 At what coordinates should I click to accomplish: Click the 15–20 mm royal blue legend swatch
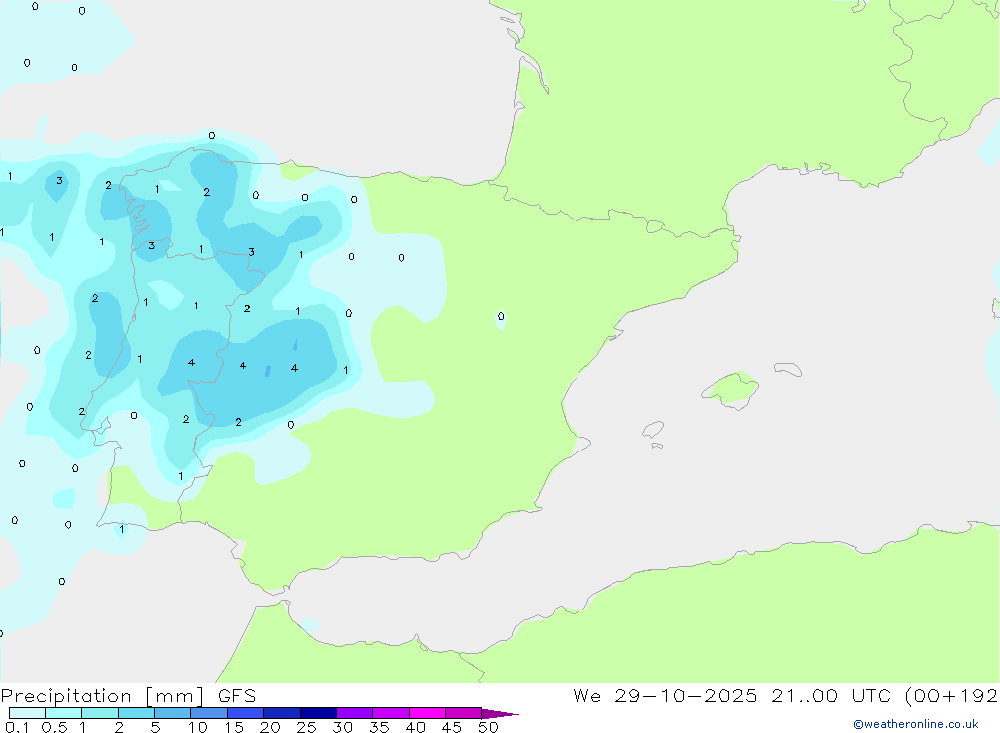[x=245, y=713]
